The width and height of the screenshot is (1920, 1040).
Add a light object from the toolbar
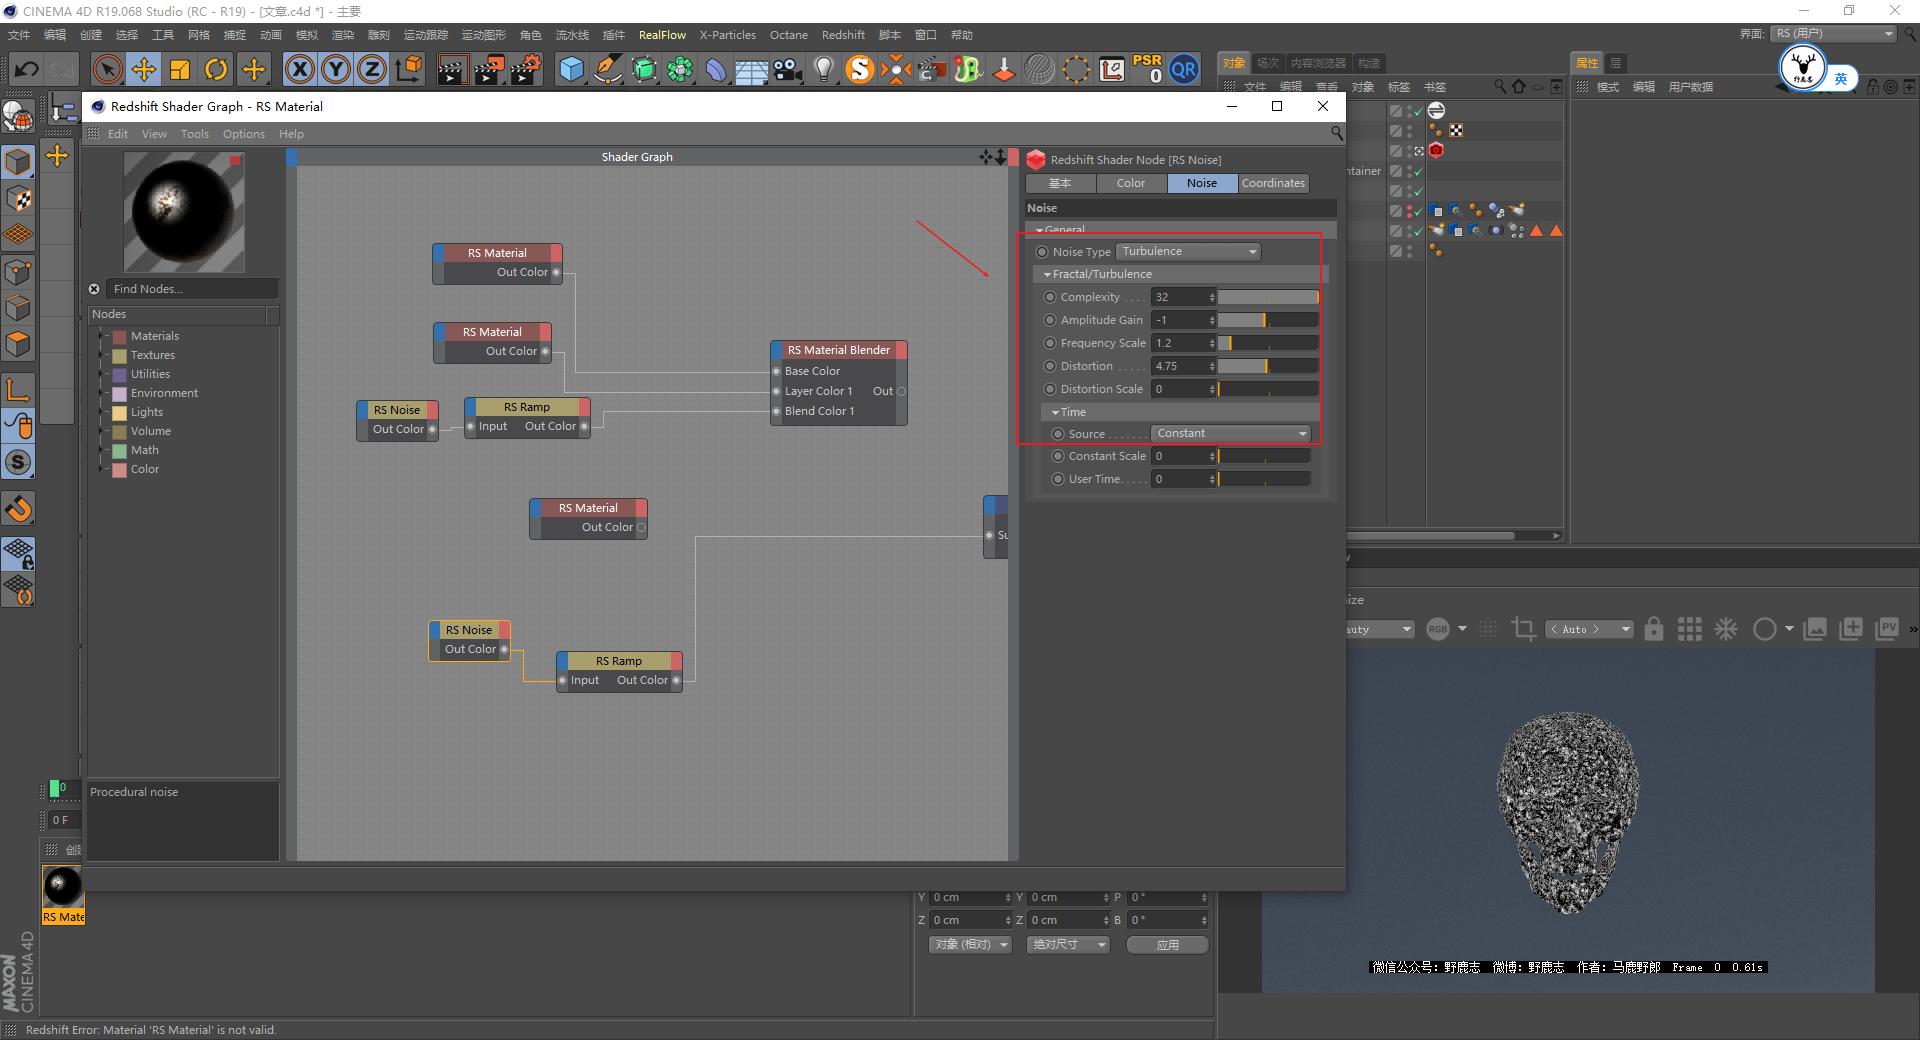(823, 69)
